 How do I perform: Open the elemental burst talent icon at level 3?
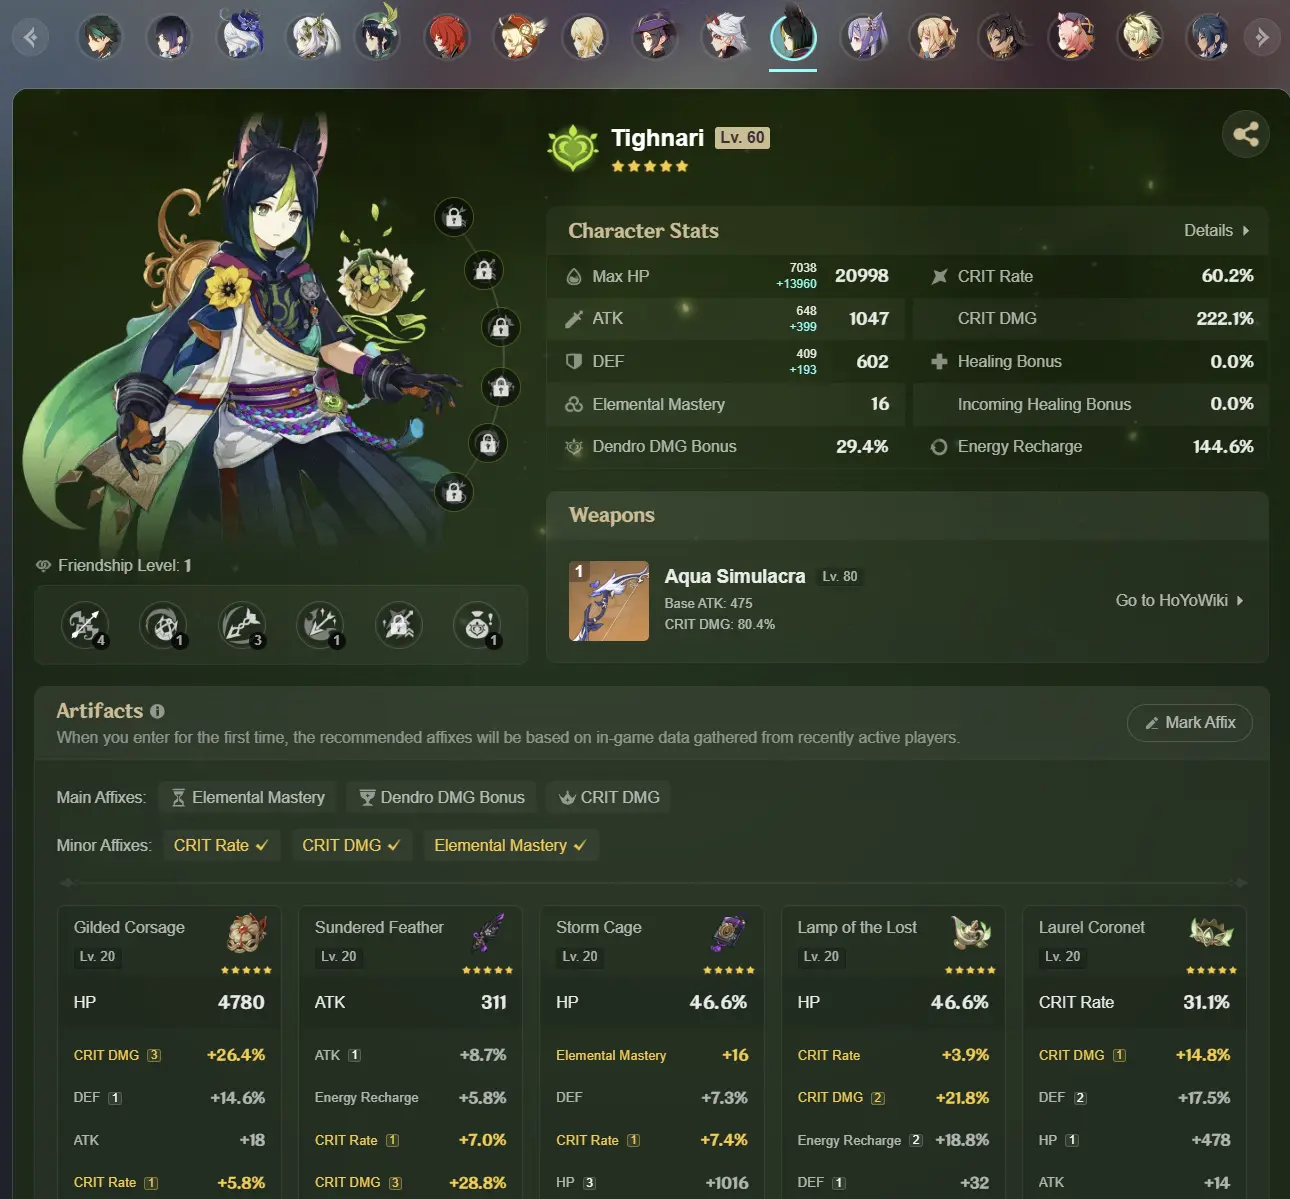click(242, 625)
